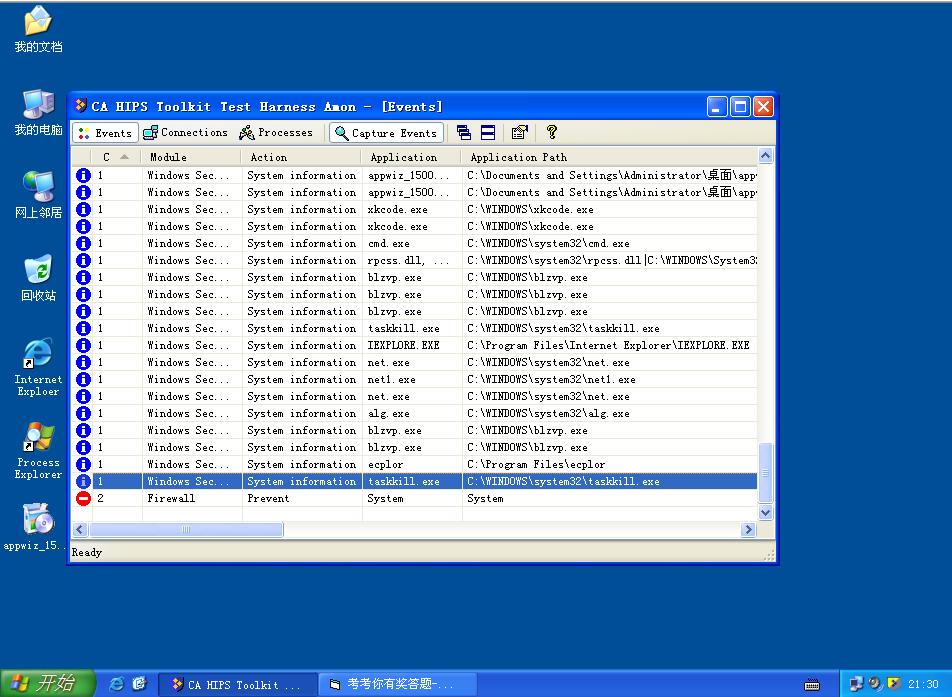
Task: Switch to the CA HIPS Toolkit taskbar button
Action: tap(236, 684)
